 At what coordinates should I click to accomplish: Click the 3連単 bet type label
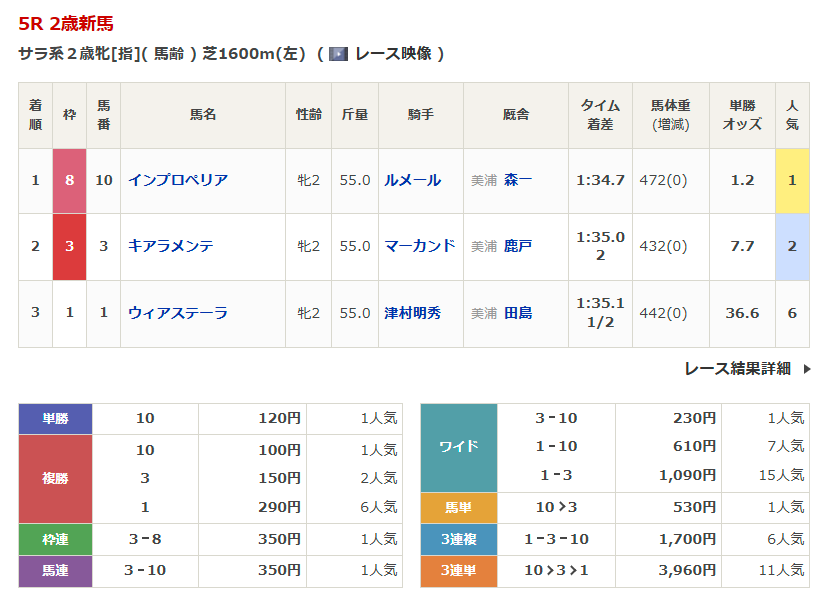458,571
